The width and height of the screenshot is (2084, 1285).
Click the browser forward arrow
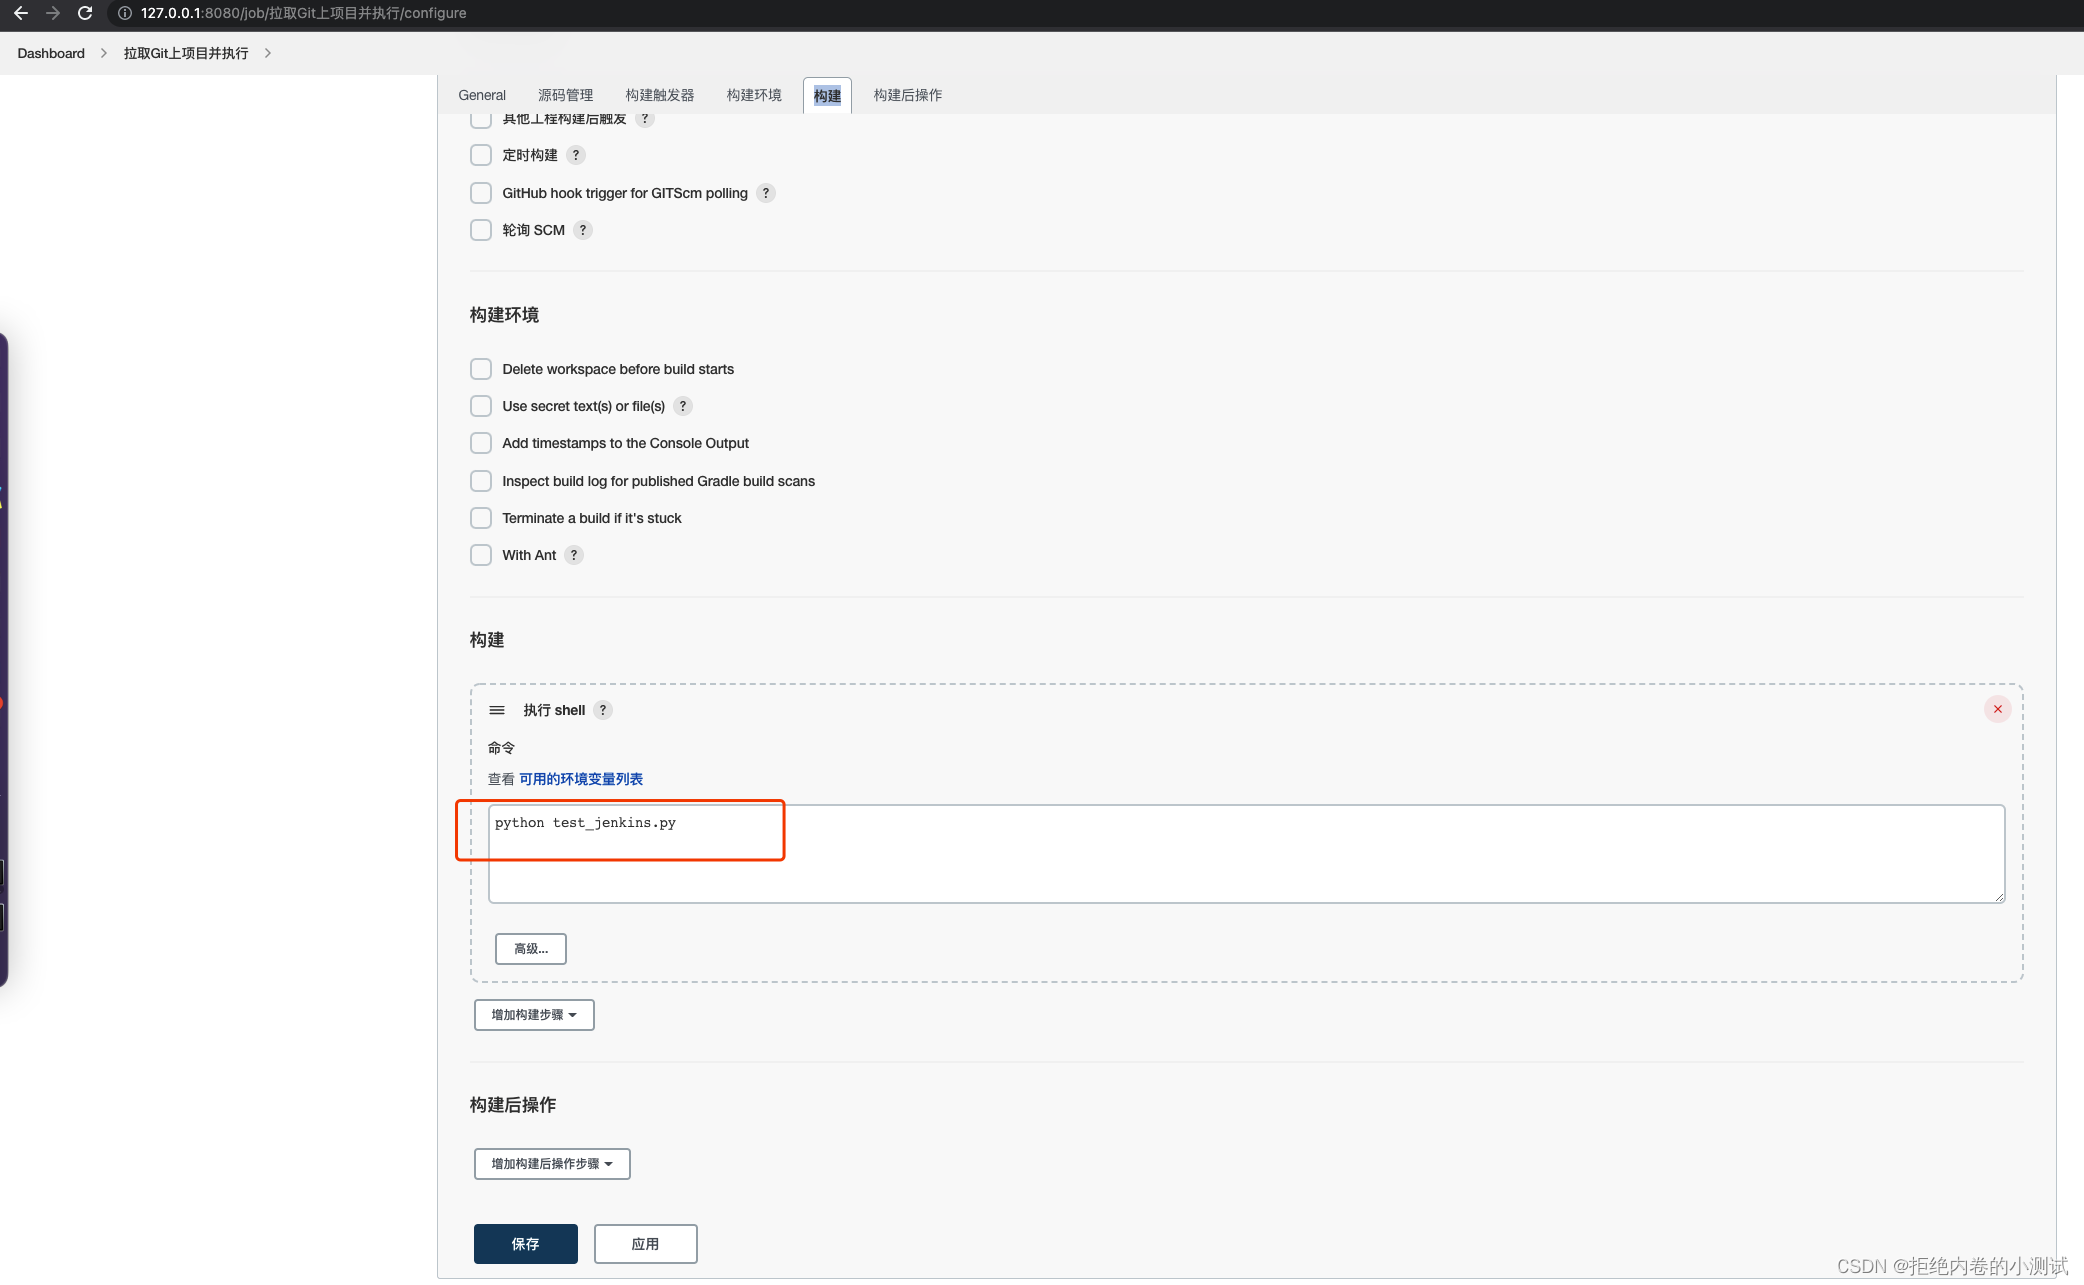(53, 13)
